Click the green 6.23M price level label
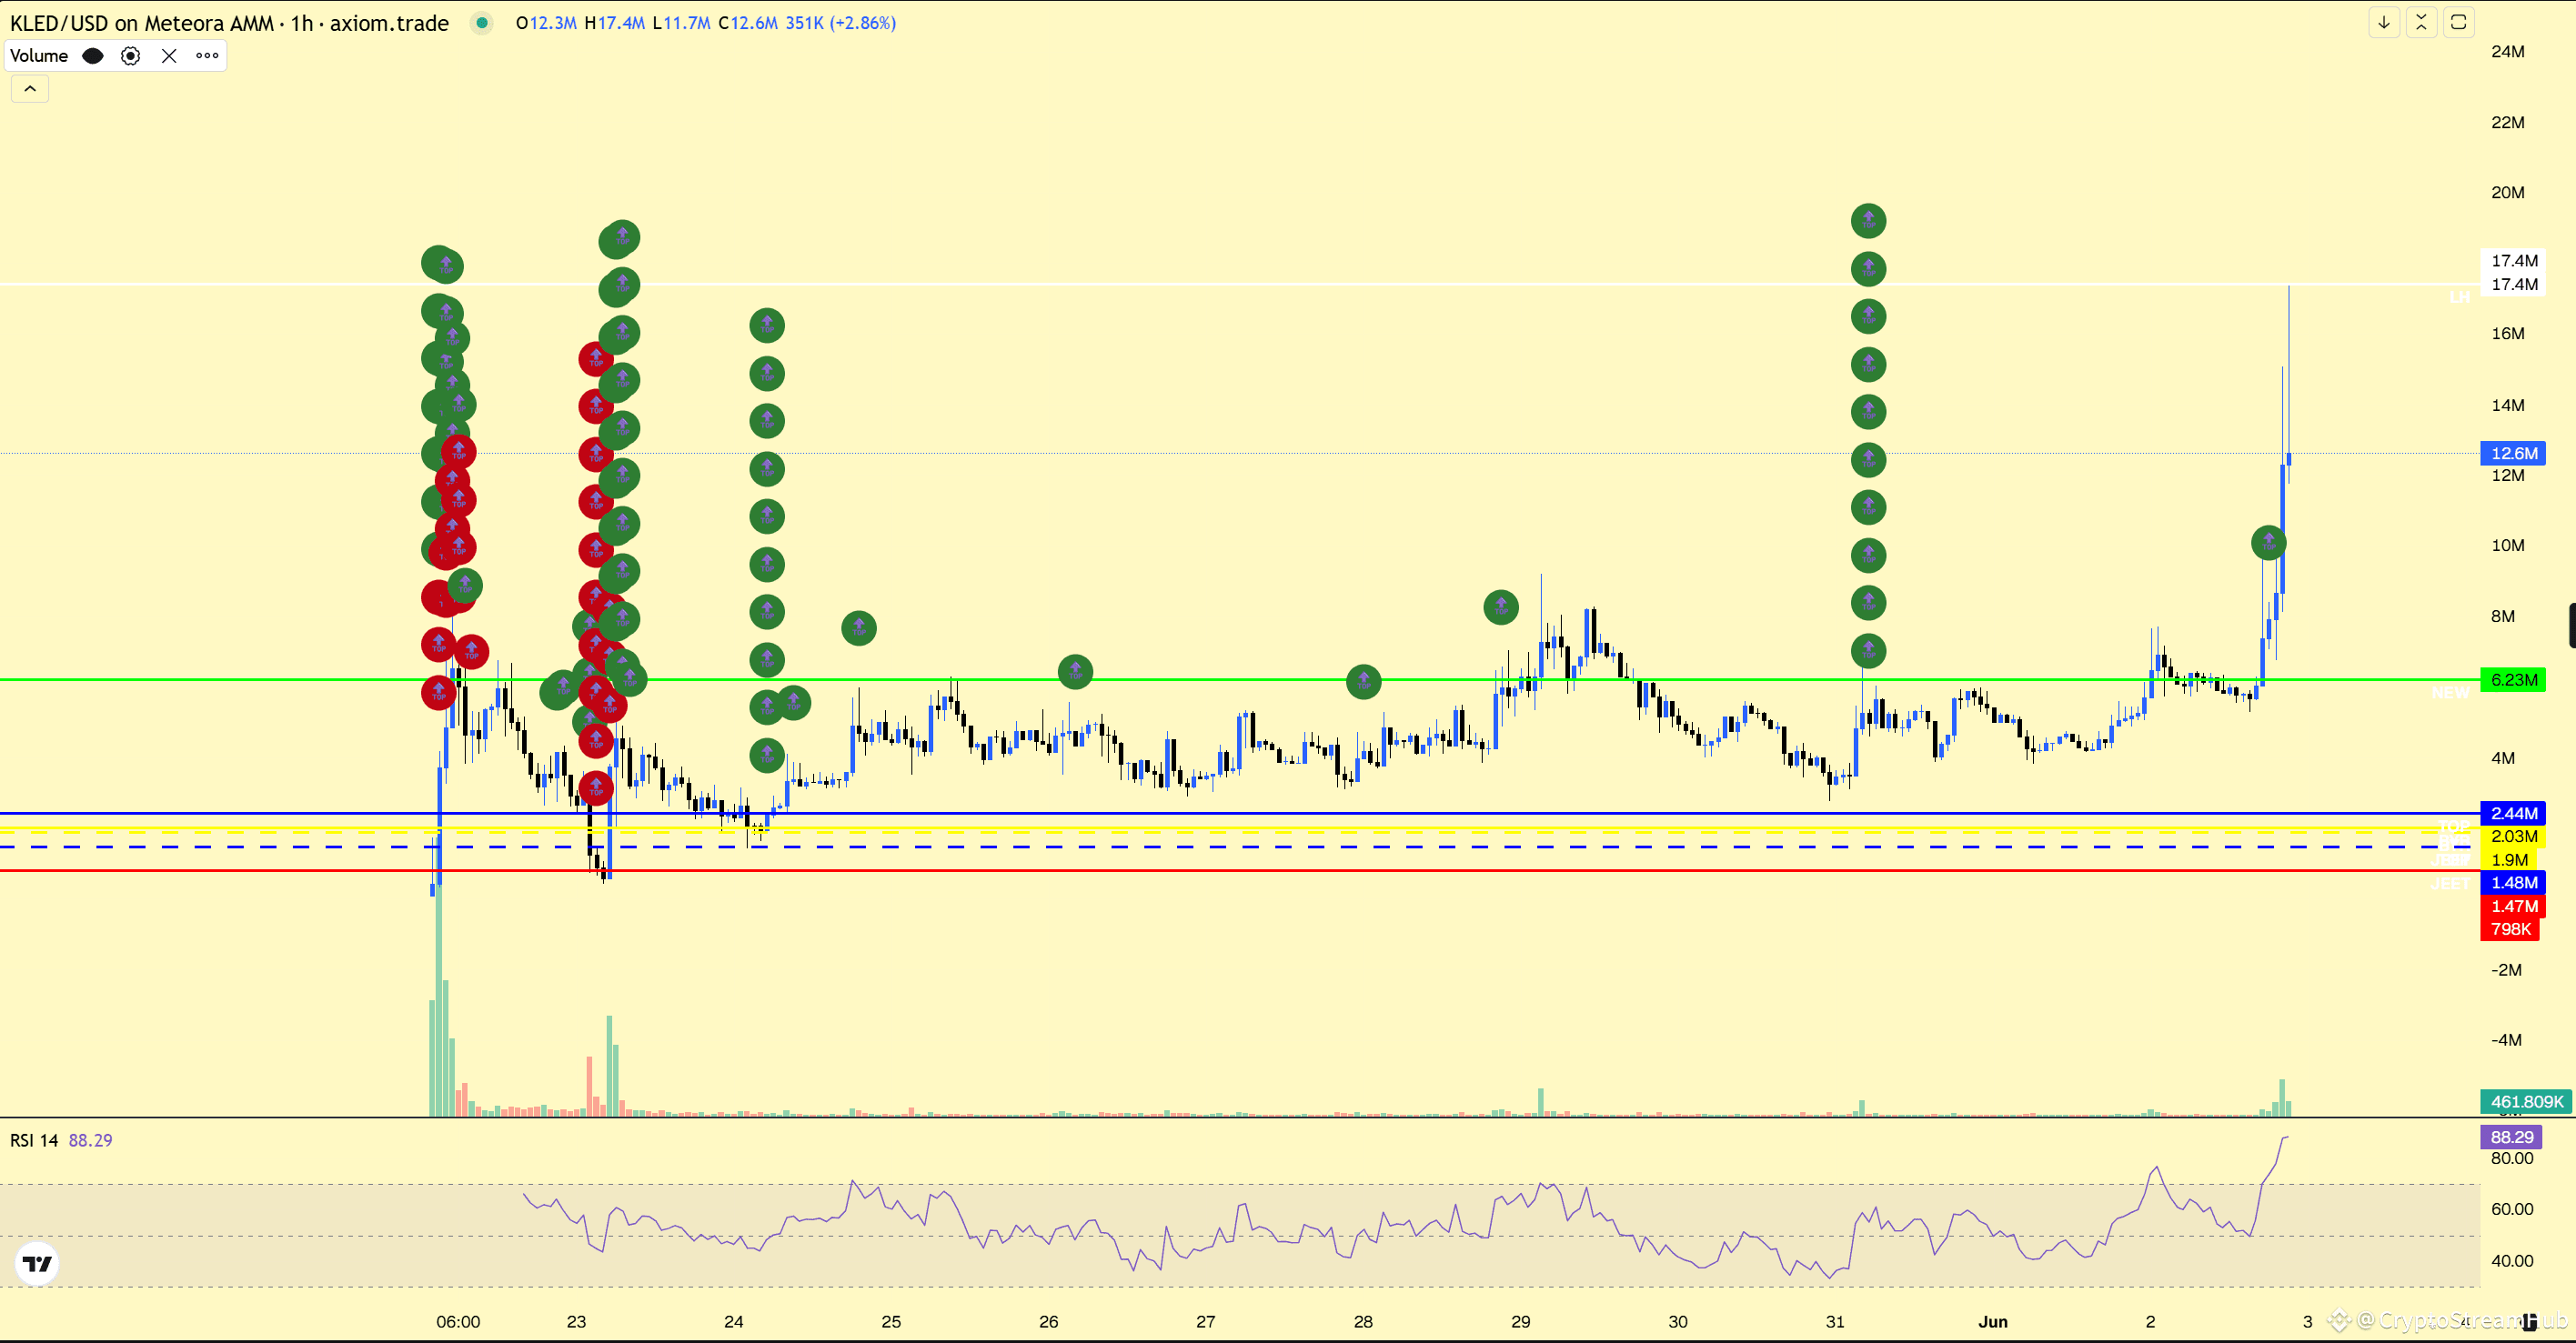 [2513, 680]
